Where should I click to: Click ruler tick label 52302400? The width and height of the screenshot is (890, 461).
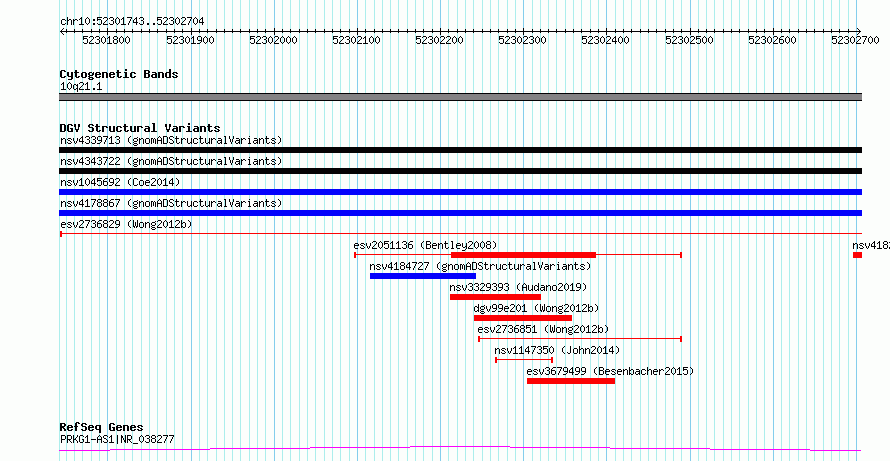tap(606, 40)
